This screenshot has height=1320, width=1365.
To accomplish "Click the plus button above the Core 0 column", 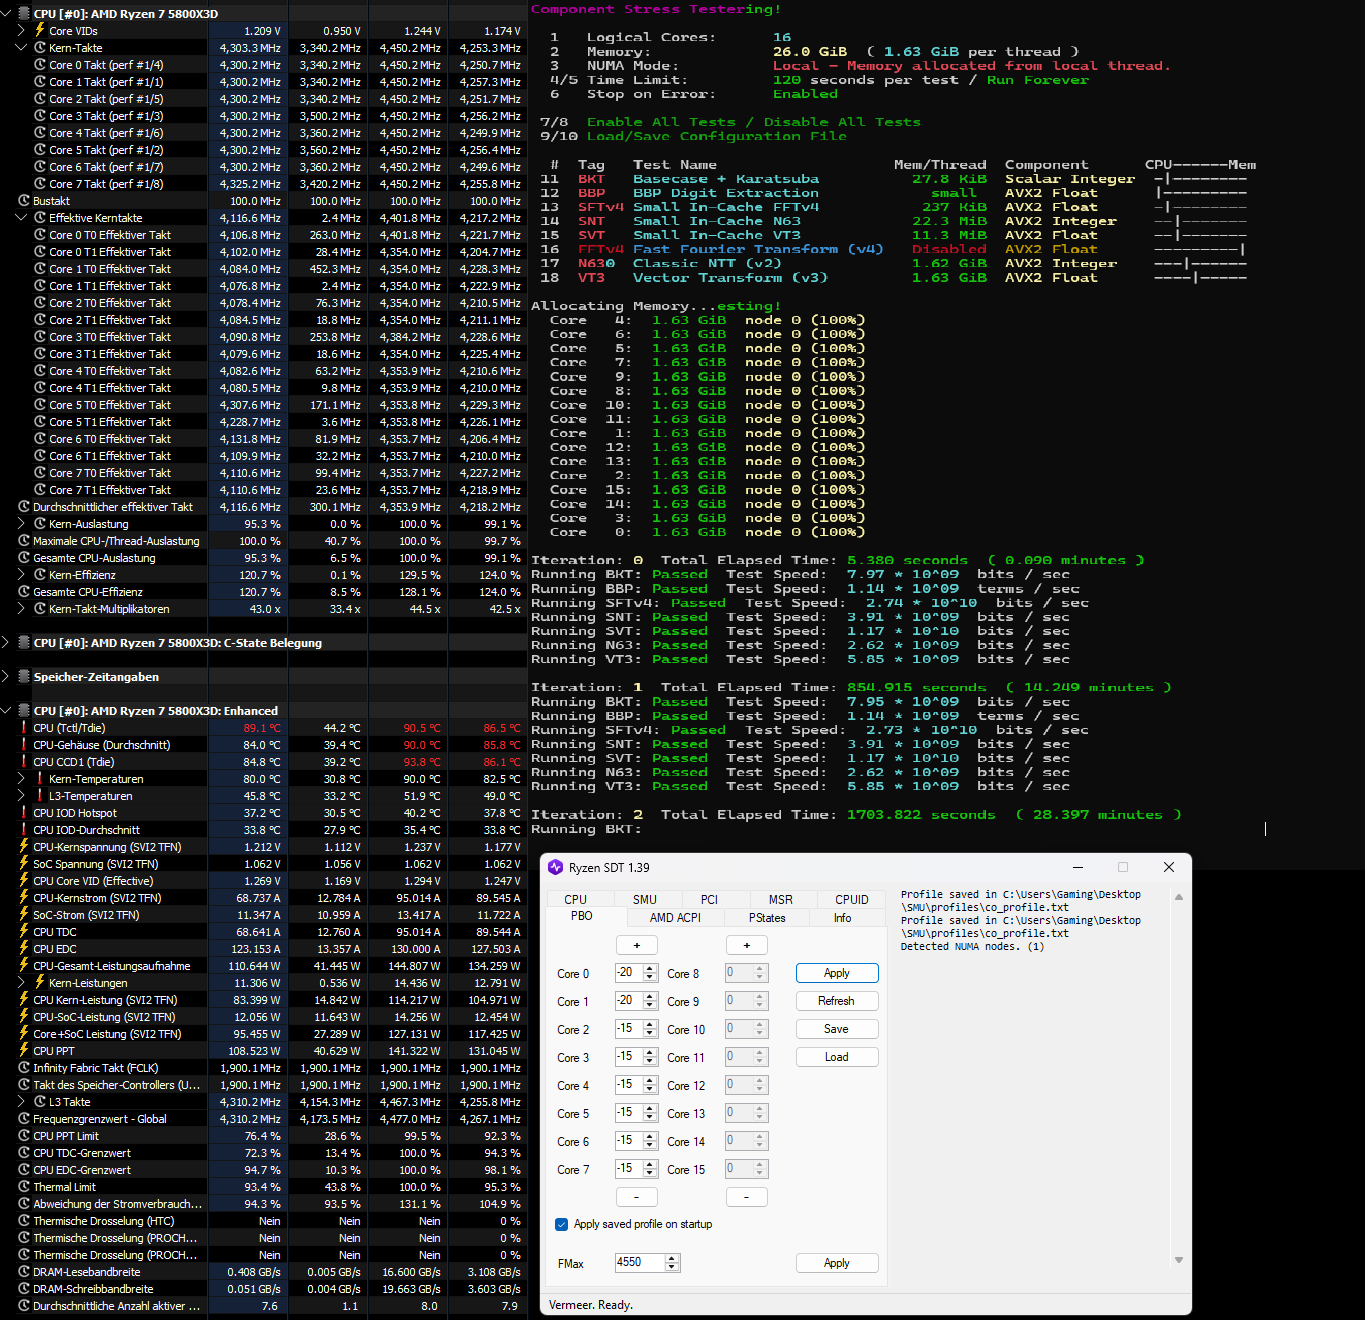I will 637,945.
